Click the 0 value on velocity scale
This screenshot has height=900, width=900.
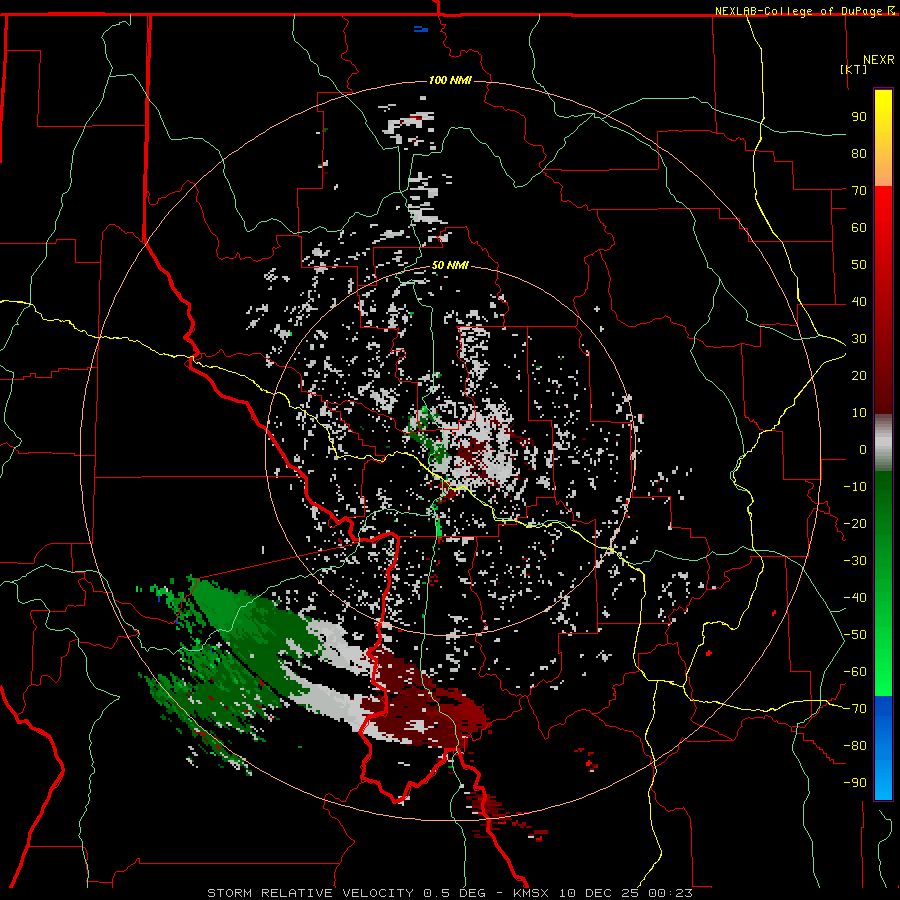pos(863,450)
